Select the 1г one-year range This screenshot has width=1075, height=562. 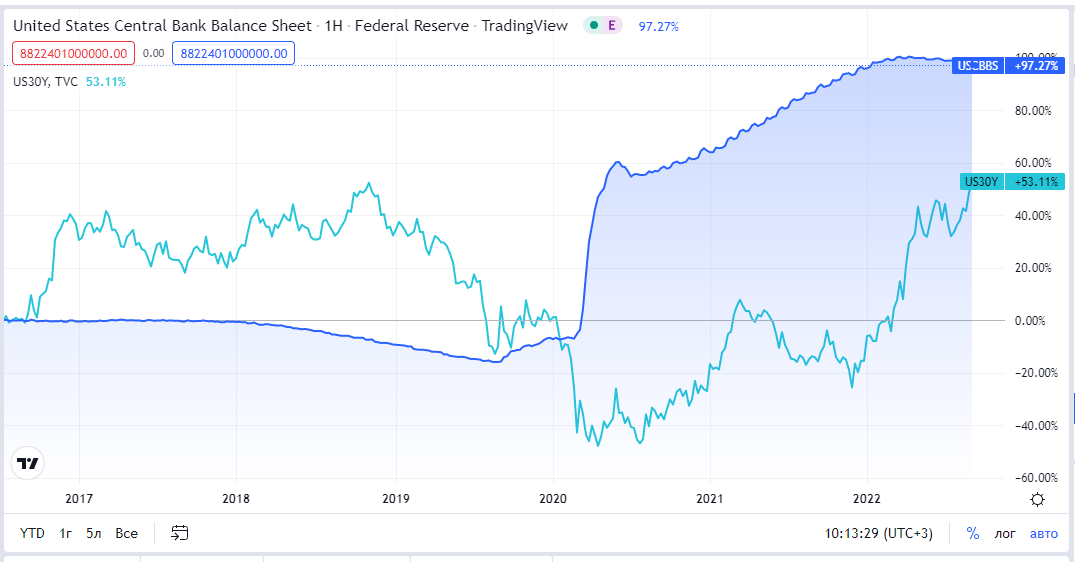click(x=65, y=533)
